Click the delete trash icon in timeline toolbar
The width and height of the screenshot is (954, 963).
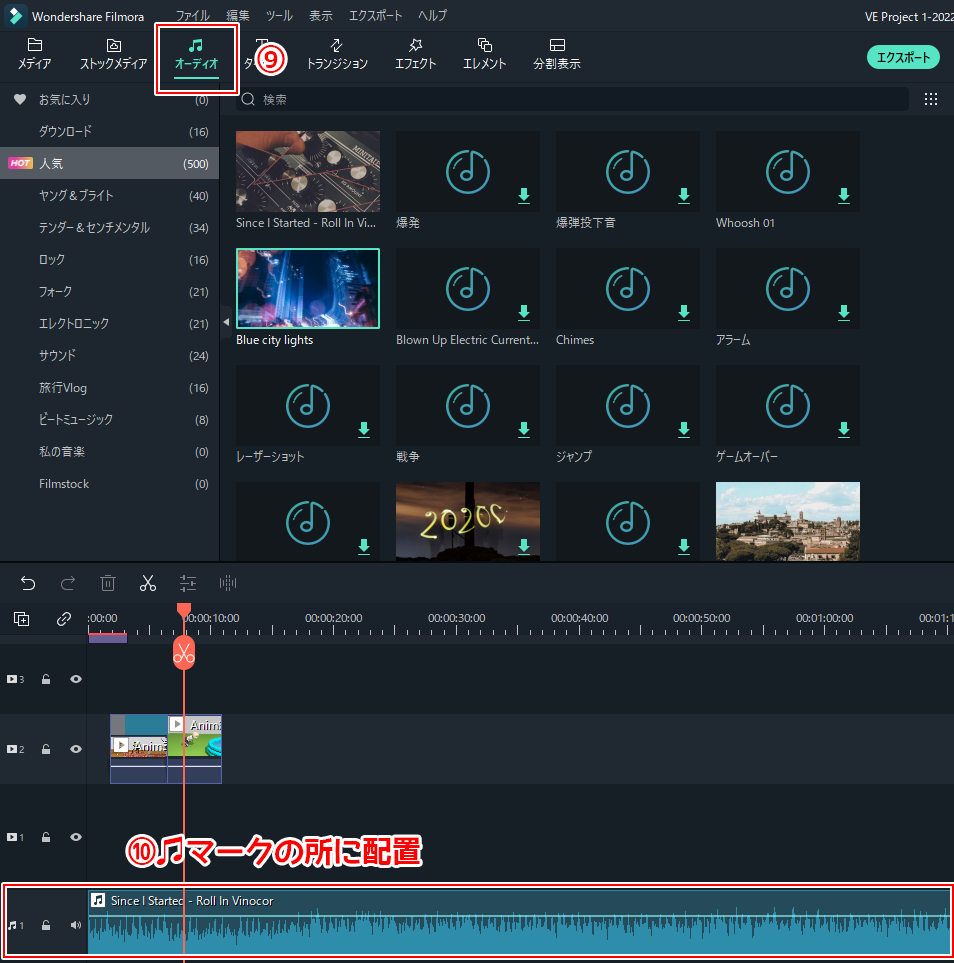click(x=108, y=583)
